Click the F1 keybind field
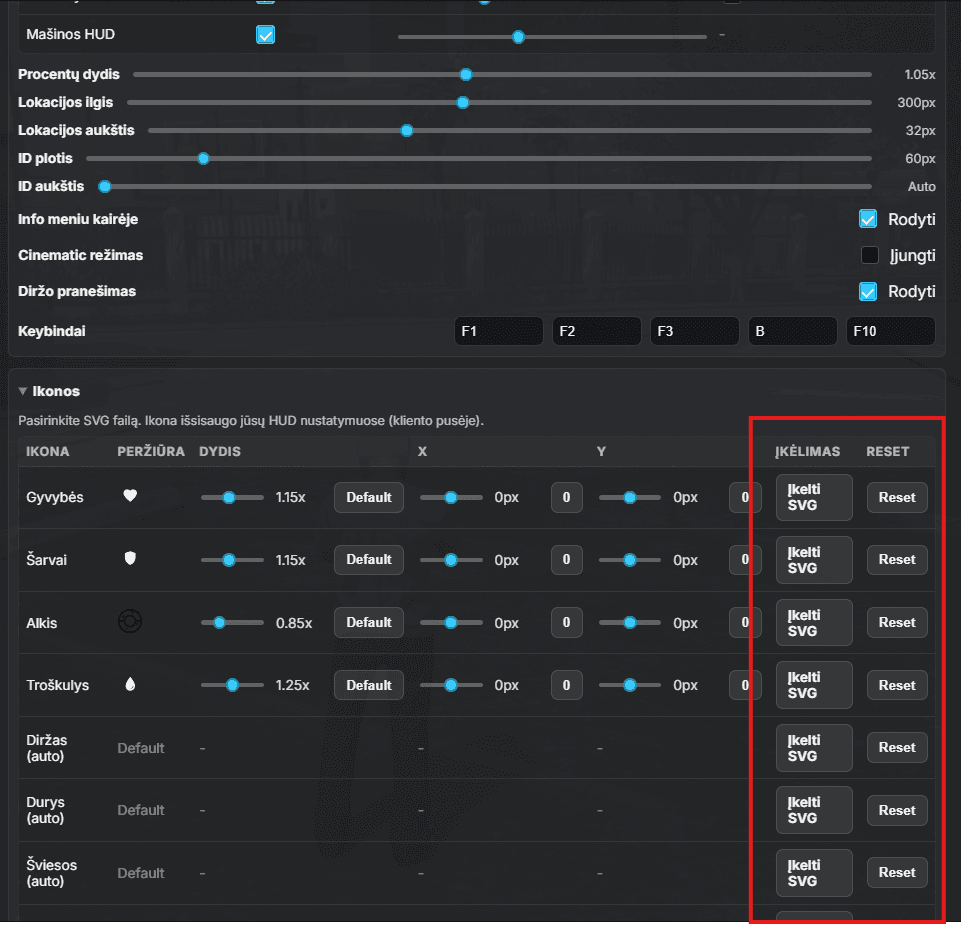The height and width of the screenshot is (925, 961). pos(498,331)
